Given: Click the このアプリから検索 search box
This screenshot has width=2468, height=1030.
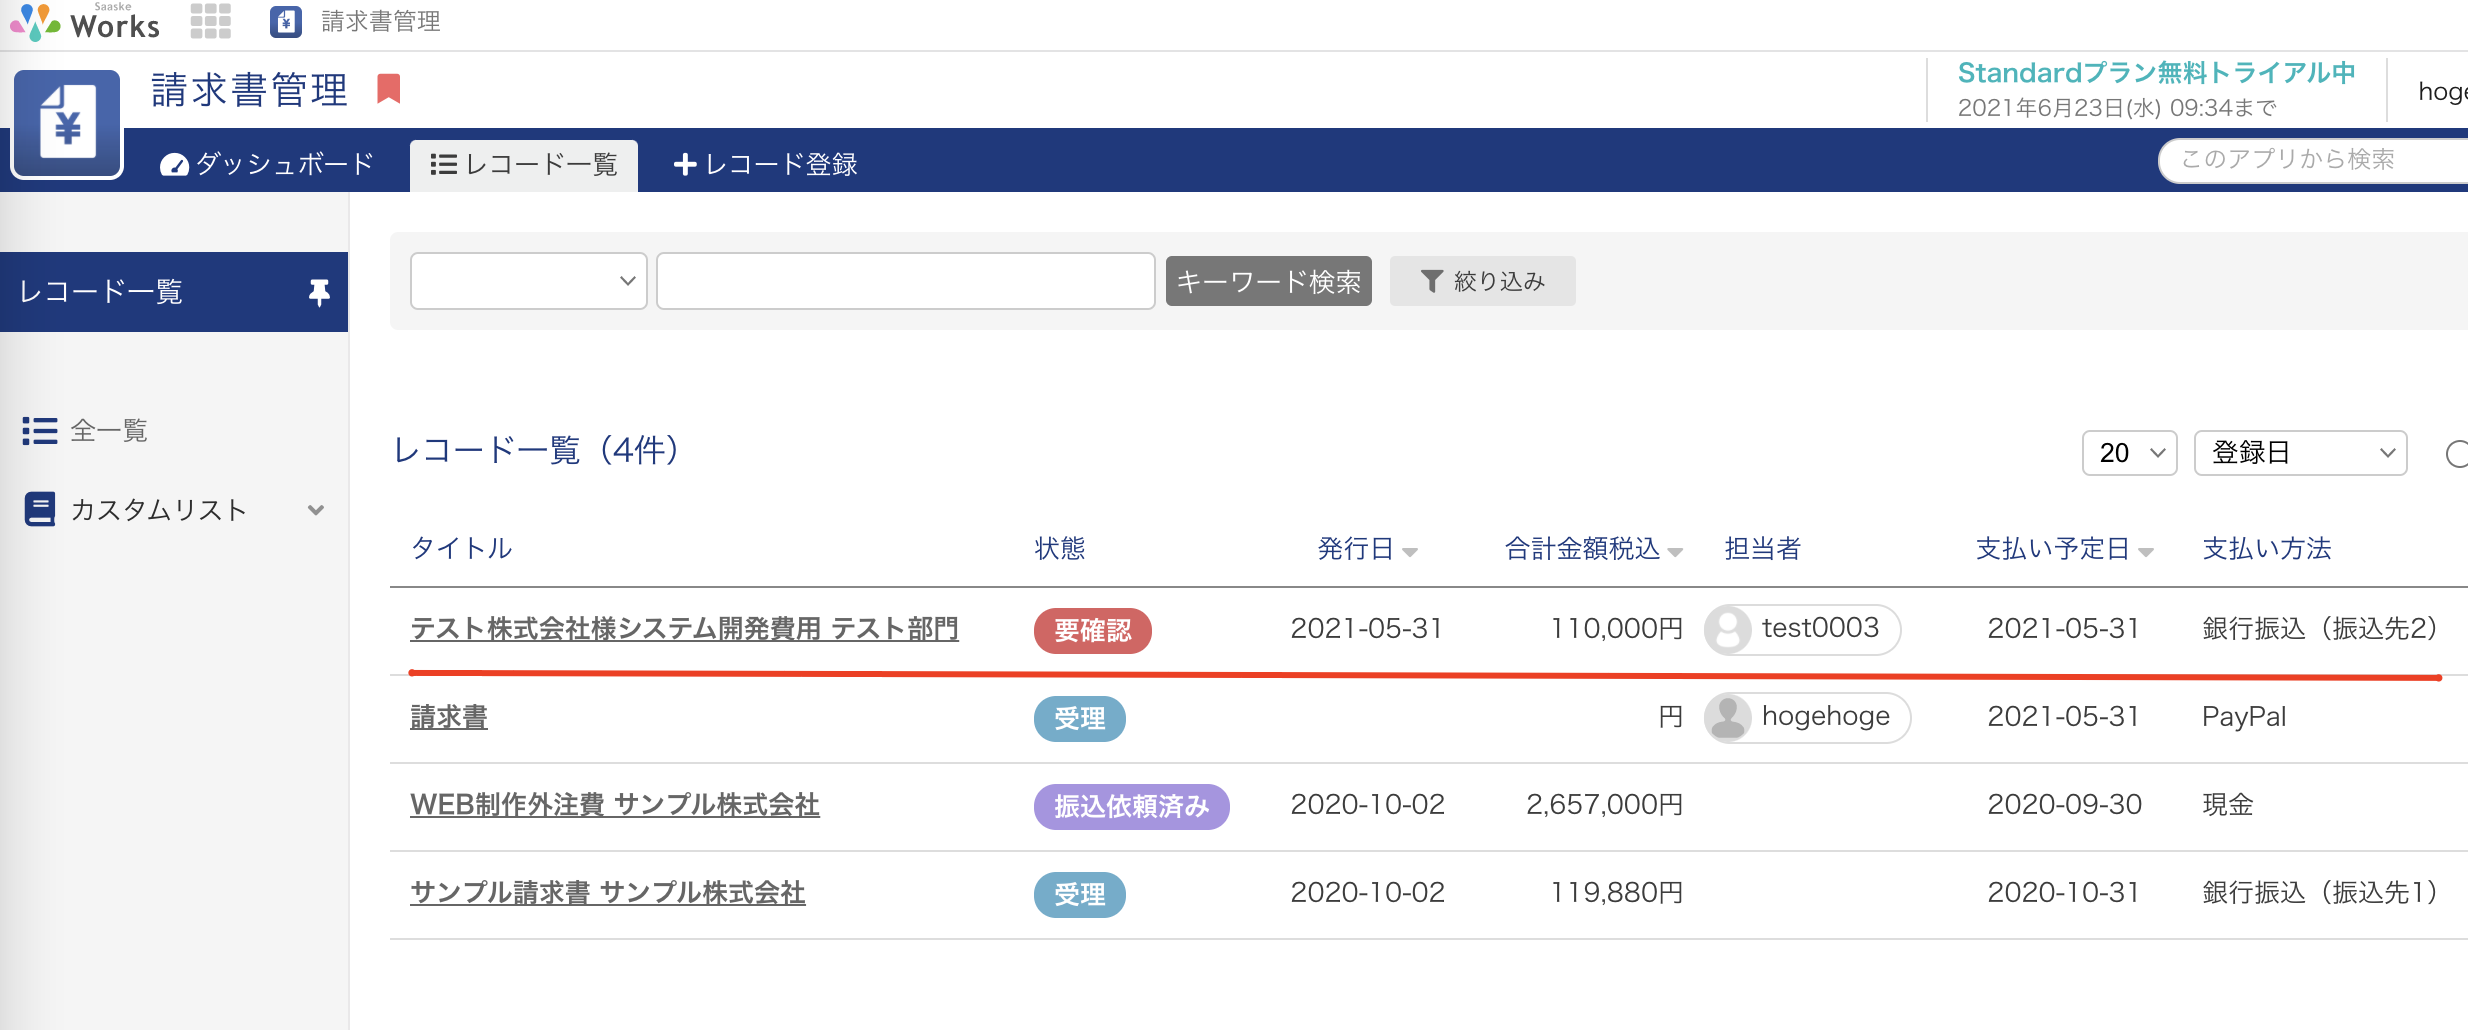Looking at the screenshot, I should pyautogui.click(x=2312, y=160).
